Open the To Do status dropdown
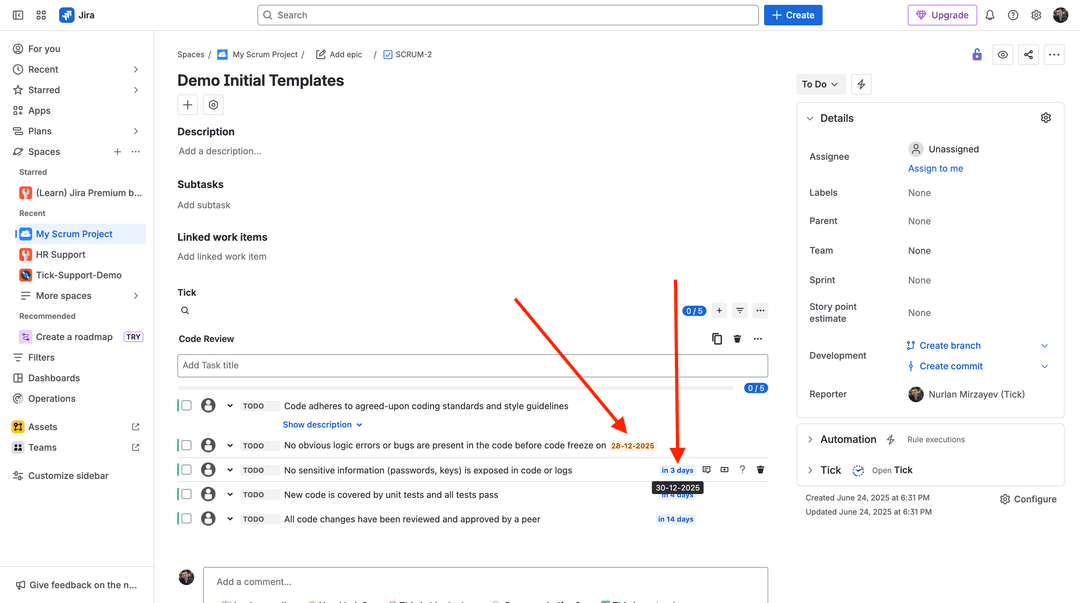This screenshot has width=1080, height=603. [820, 84]
